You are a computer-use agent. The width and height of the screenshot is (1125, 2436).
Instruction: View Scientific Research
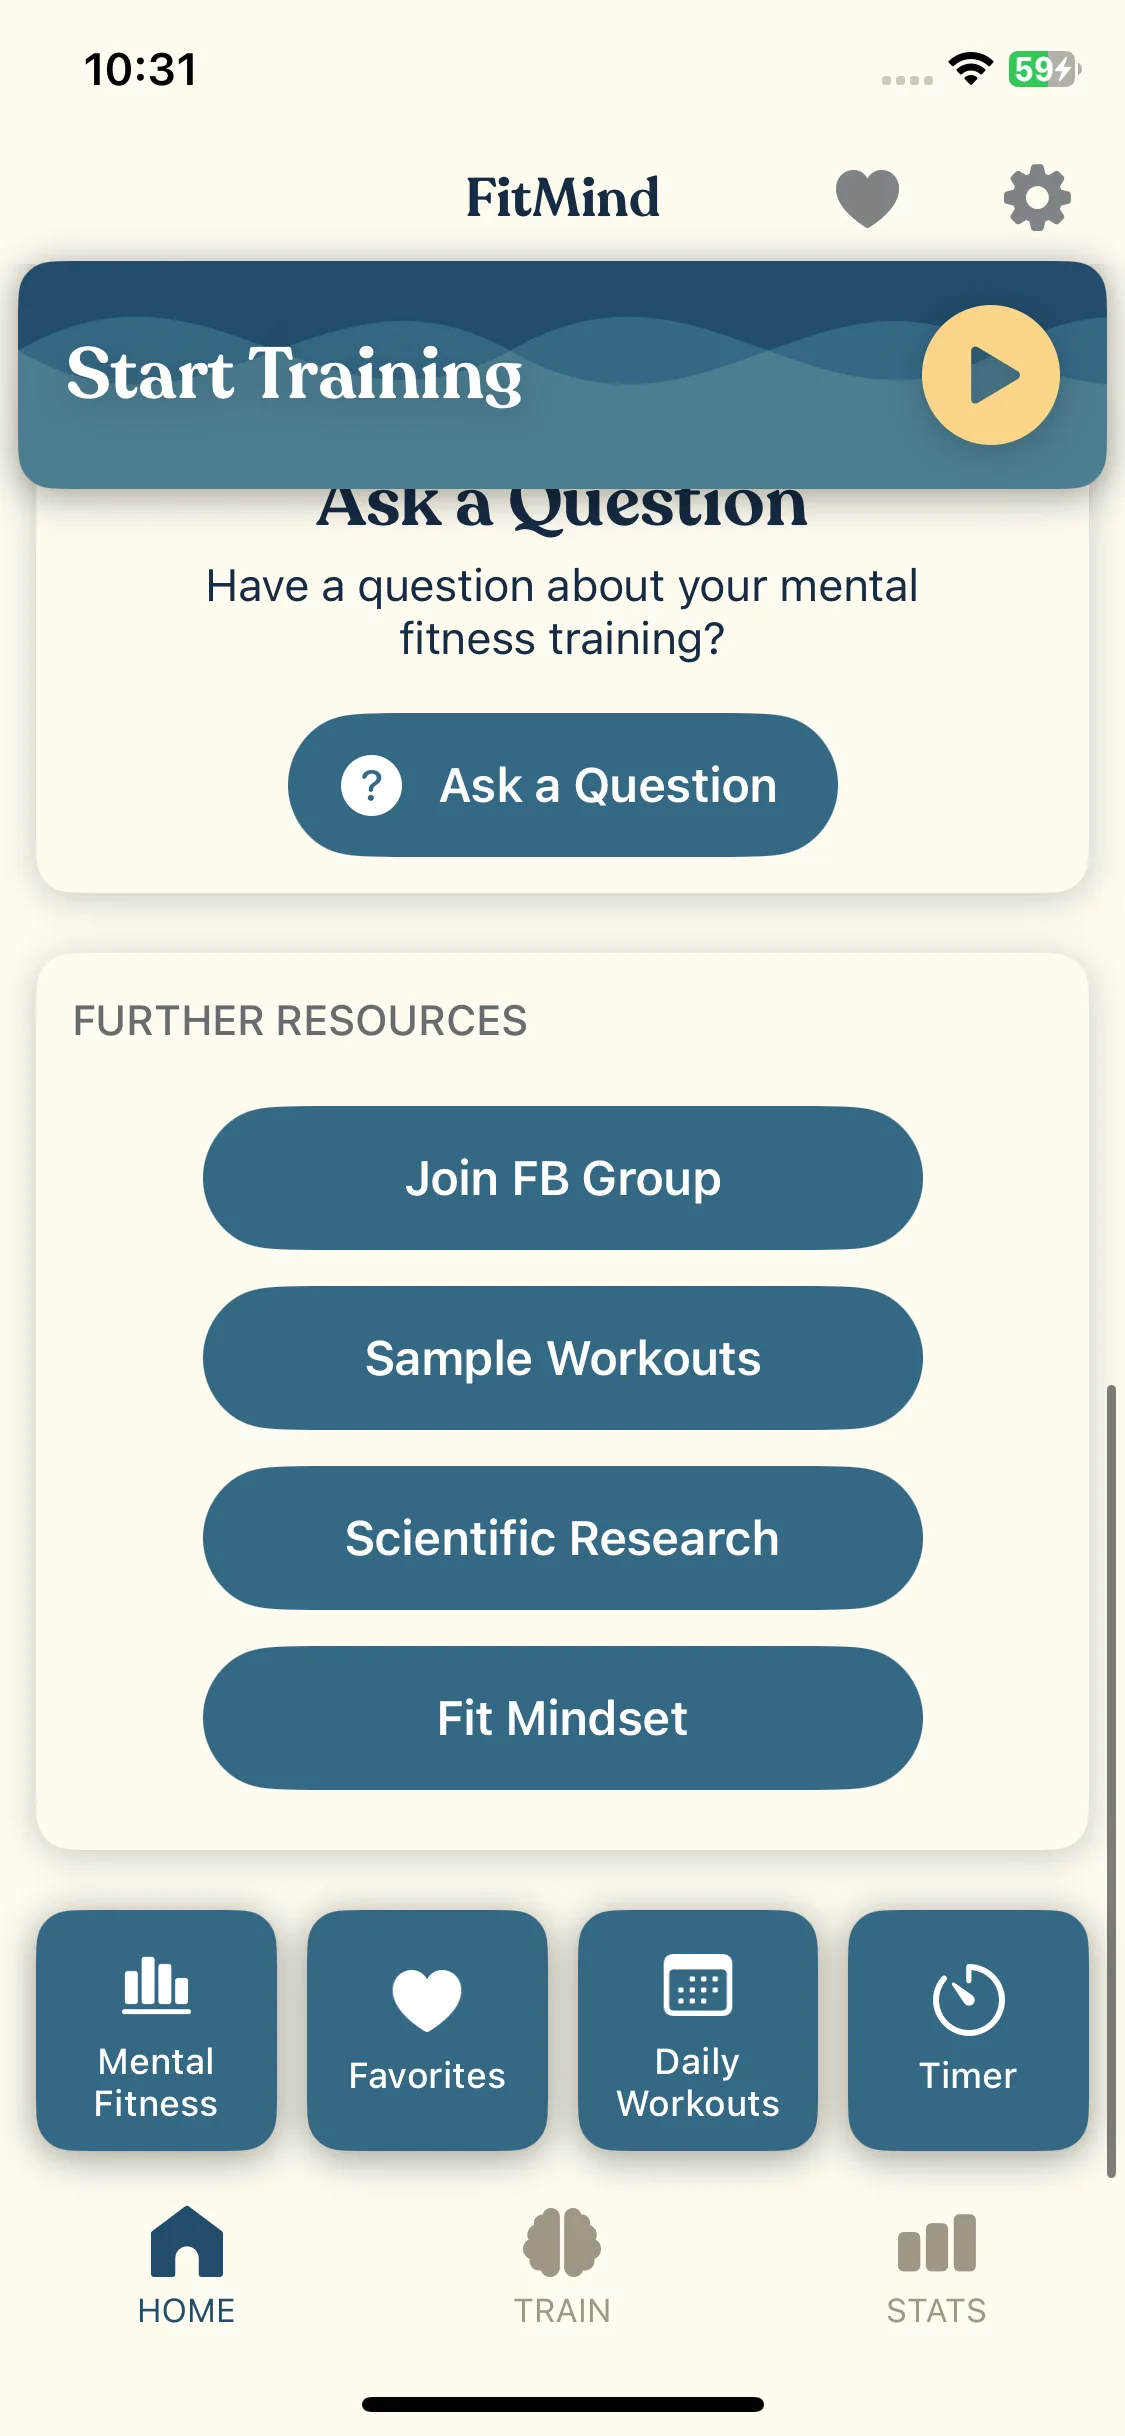coord(563,1538)
